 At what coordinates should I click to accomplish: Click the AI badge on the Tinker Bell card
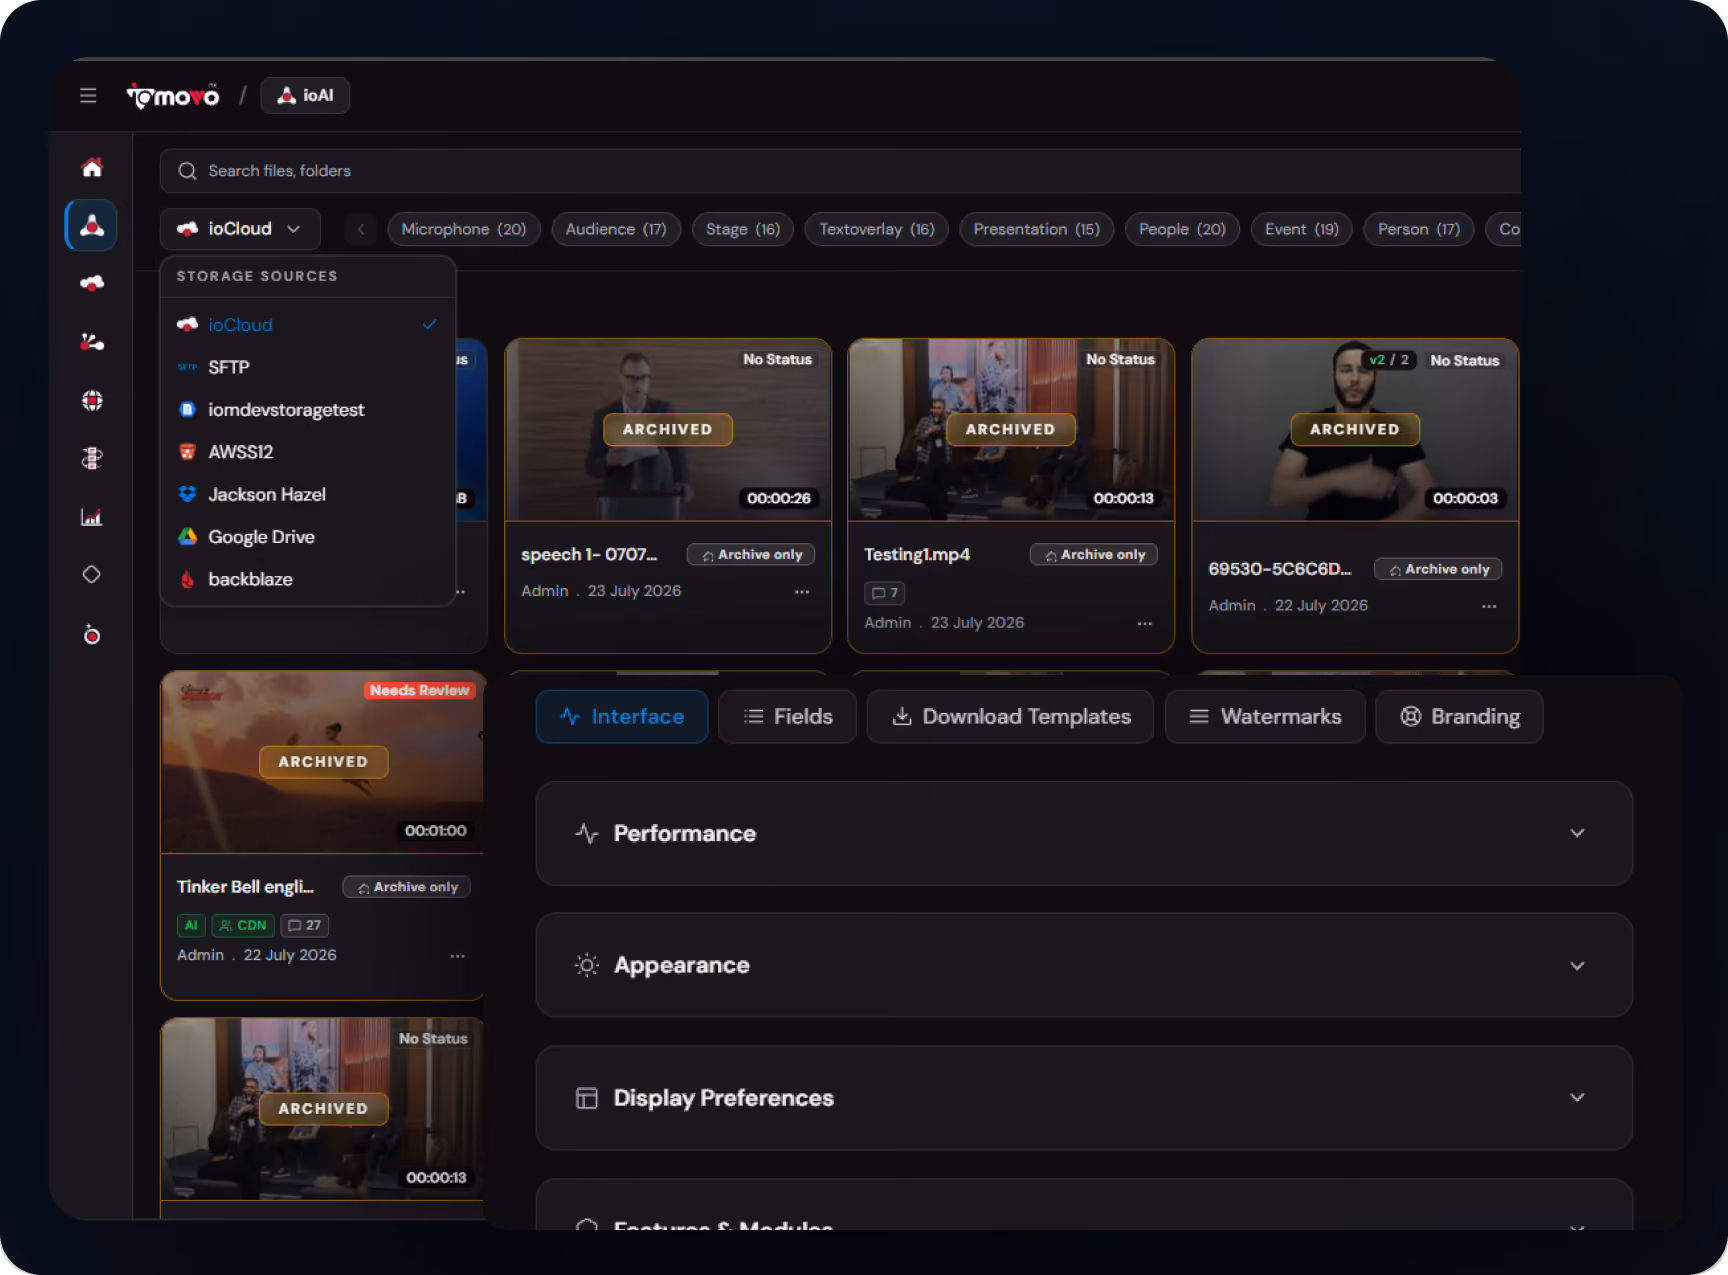191,925
